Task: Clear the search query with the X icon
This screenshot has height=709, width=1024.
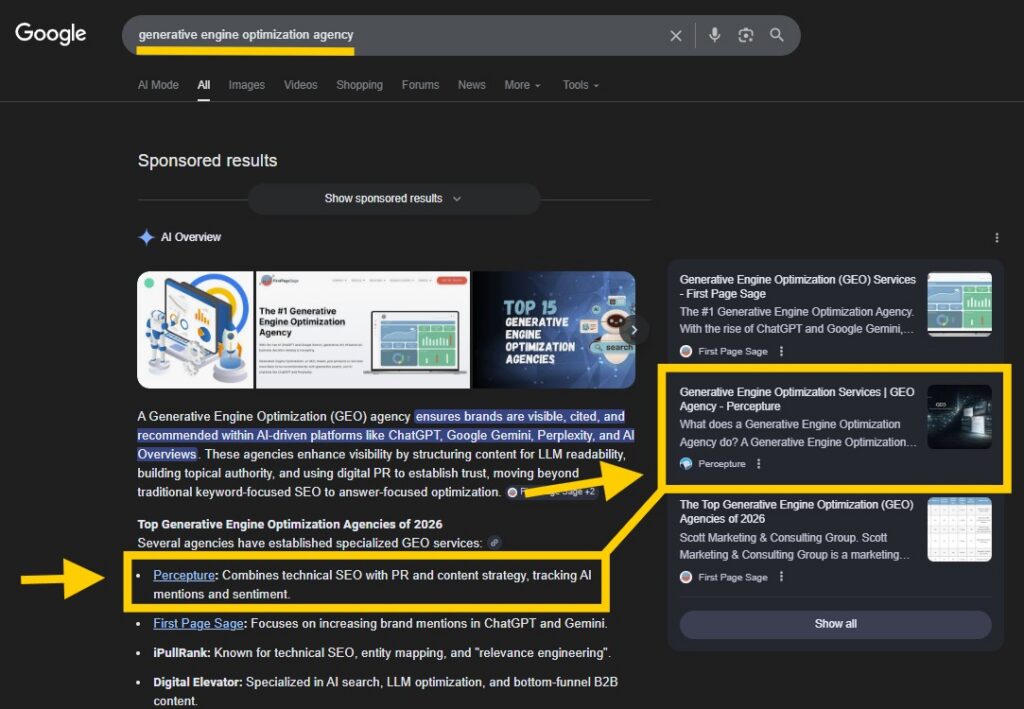Action: [x=675, y=35]
